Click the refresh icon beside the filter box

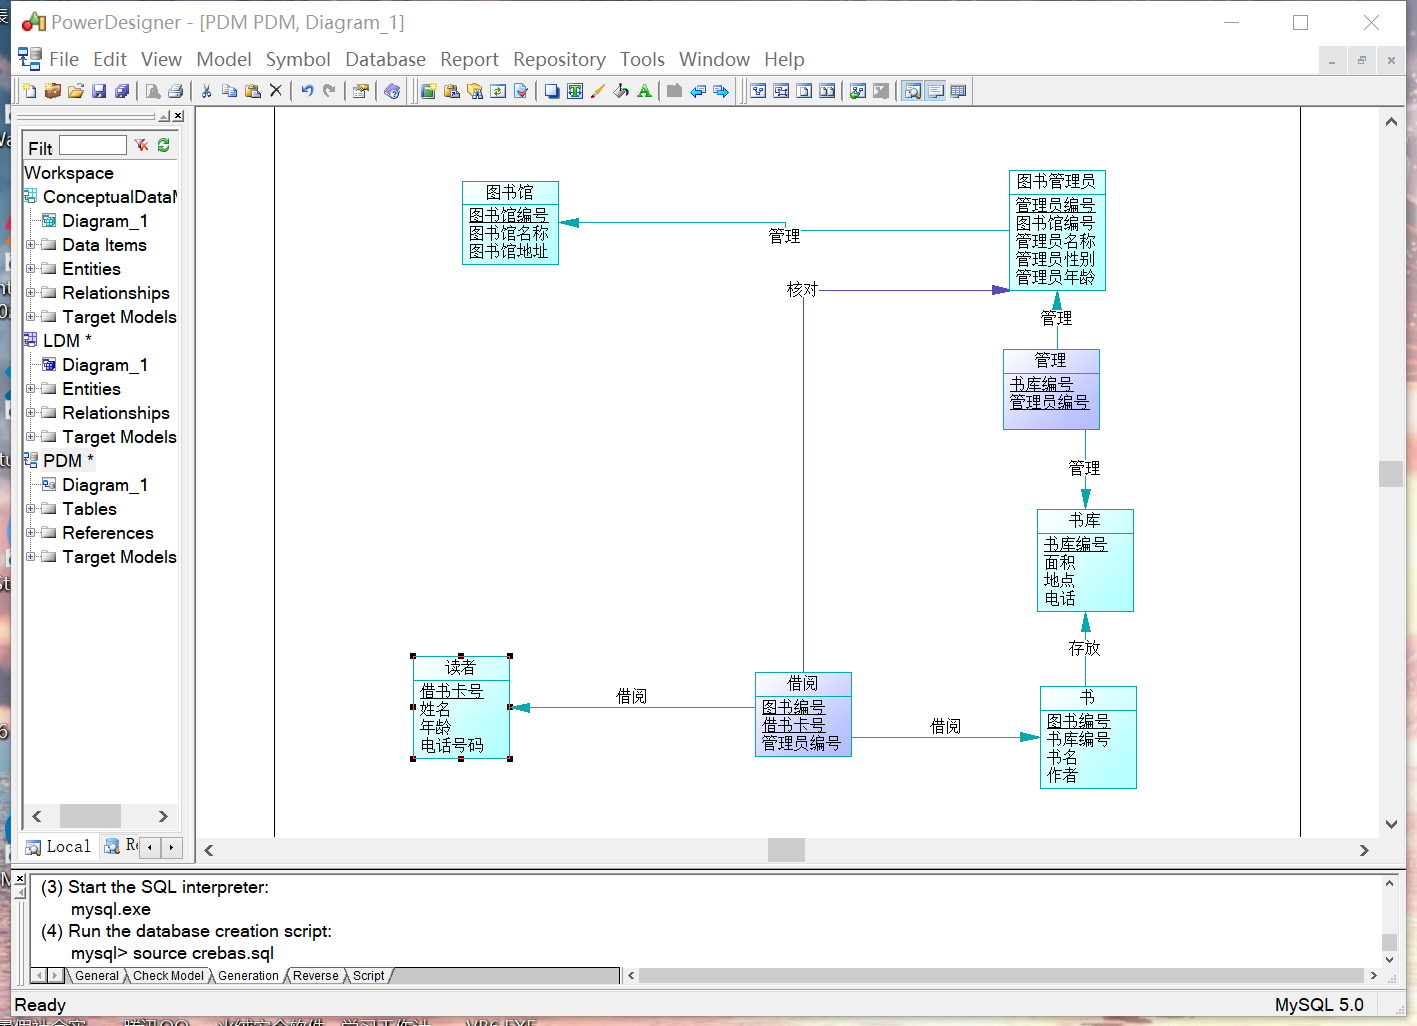click(x=163, y=146)
